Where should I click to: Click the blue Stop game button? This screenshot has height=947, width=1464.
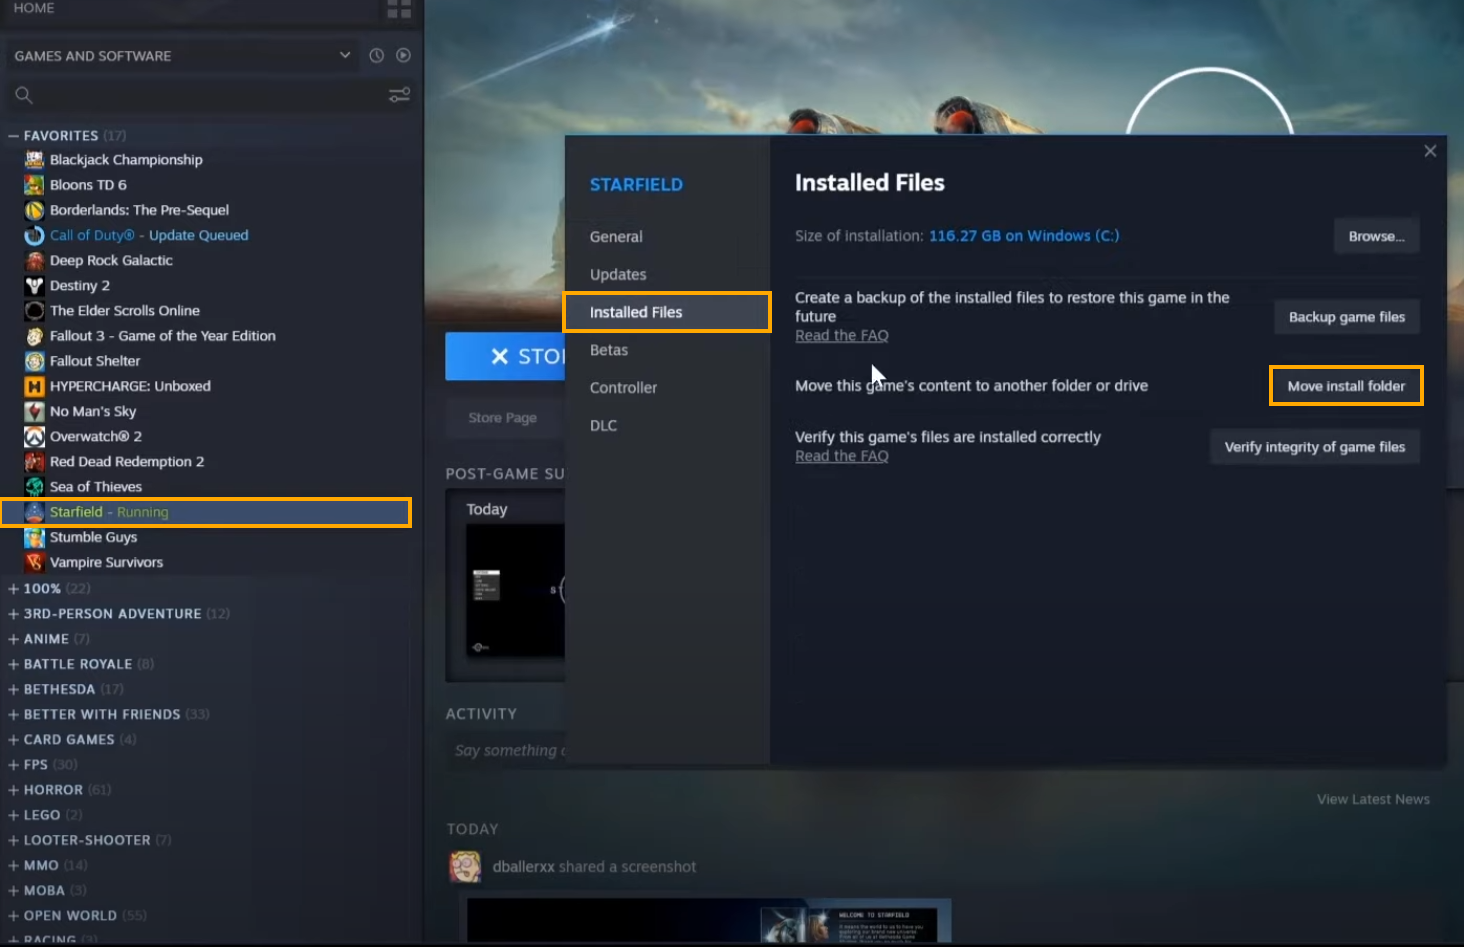click(x=505, y=356)
